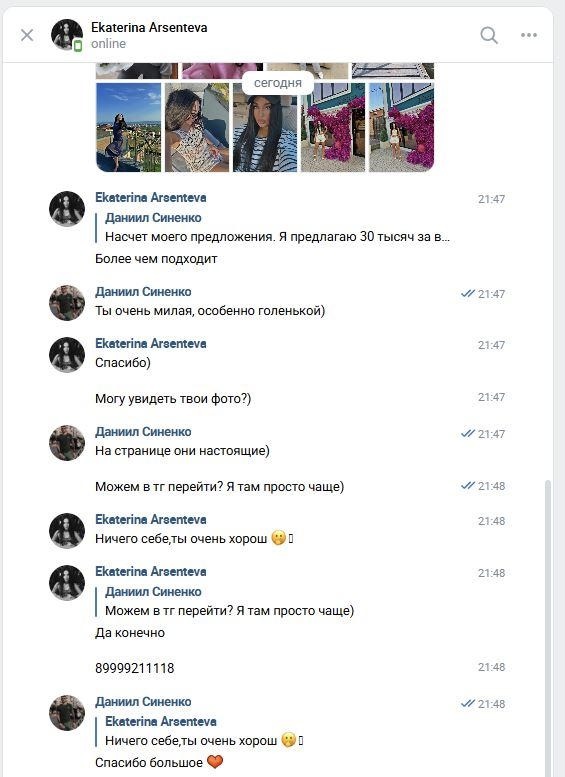Select the message 'Спасибо)' from Ekaterina
Image resolution: width=565 pixels, height=777 pixels.
click(x=123, y=363)
